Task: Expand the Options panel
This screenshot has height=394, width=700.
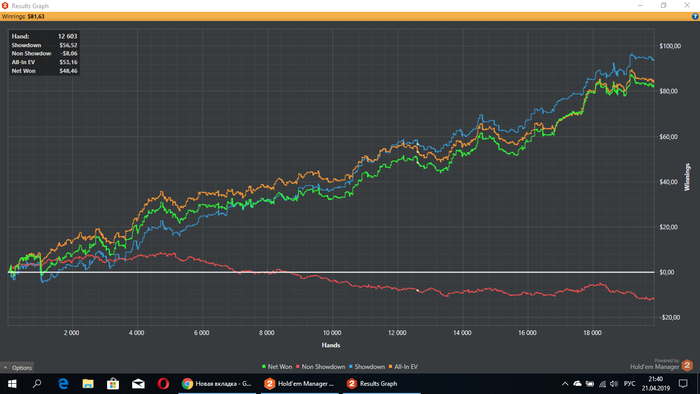Action: tap(17, 368)
